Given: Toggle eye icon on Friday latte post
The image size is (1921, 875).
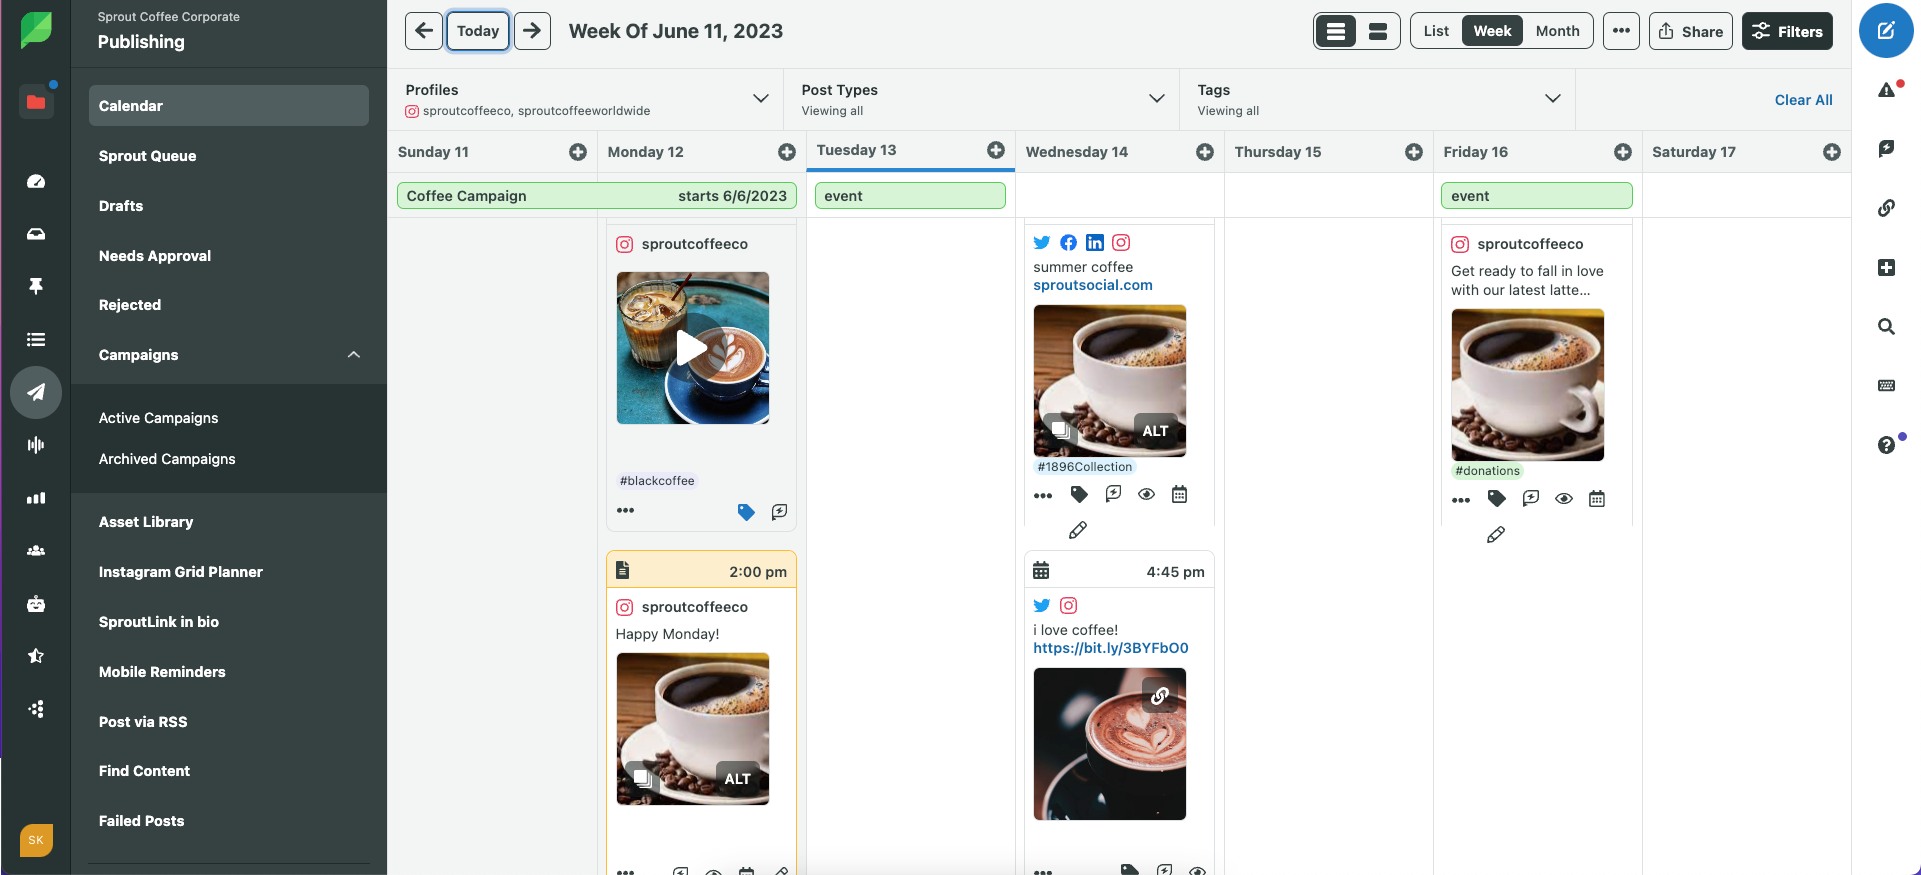Looking at the screenshot, I should pyautogui.click(x=1564, y=499).
